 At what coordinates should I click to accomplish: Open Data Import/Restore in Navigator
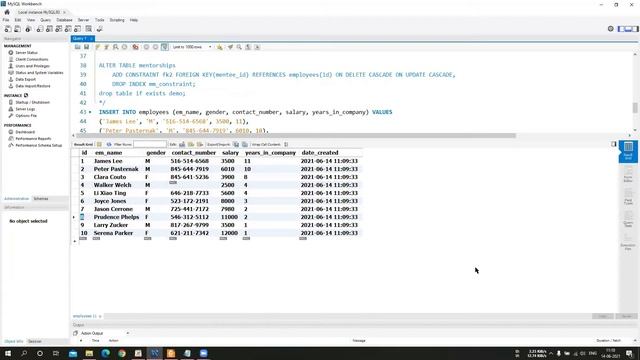coord(33,86)
